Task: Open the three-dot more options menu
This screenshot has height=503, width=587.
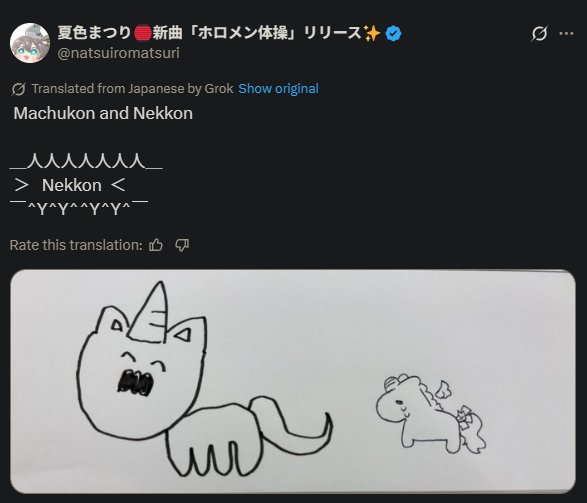Action: (x=566, y=33)
